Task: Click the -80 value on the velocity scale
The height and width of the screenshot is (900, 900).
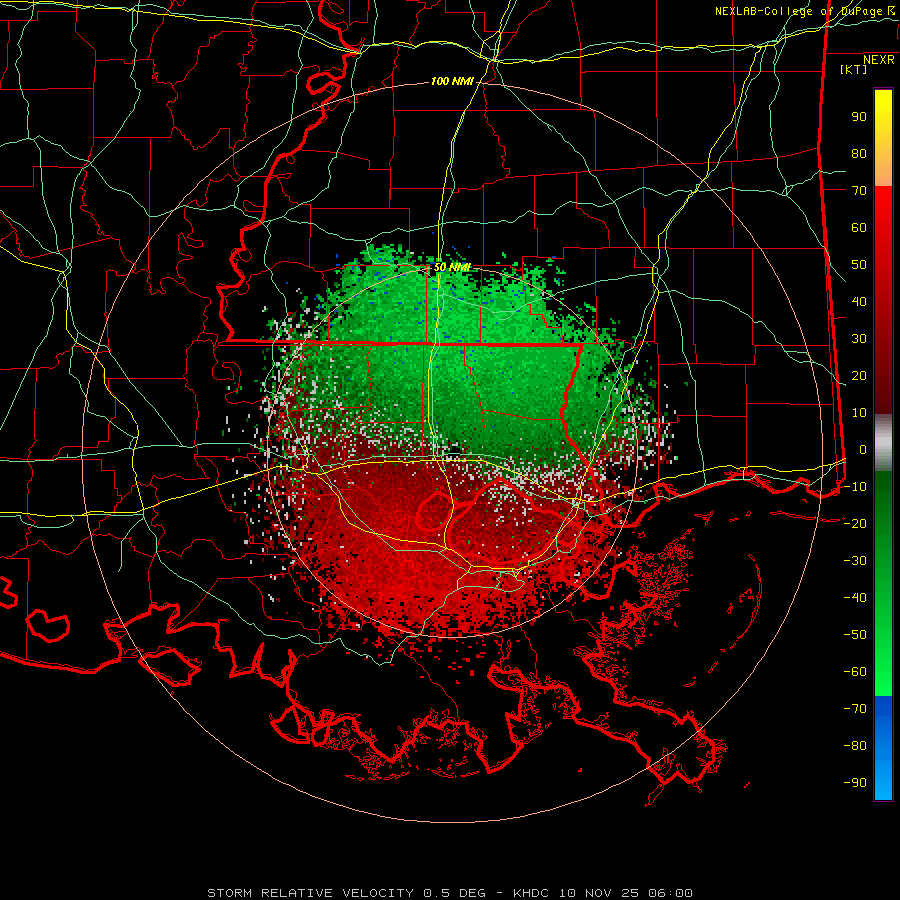Action: tap(855, 746)
